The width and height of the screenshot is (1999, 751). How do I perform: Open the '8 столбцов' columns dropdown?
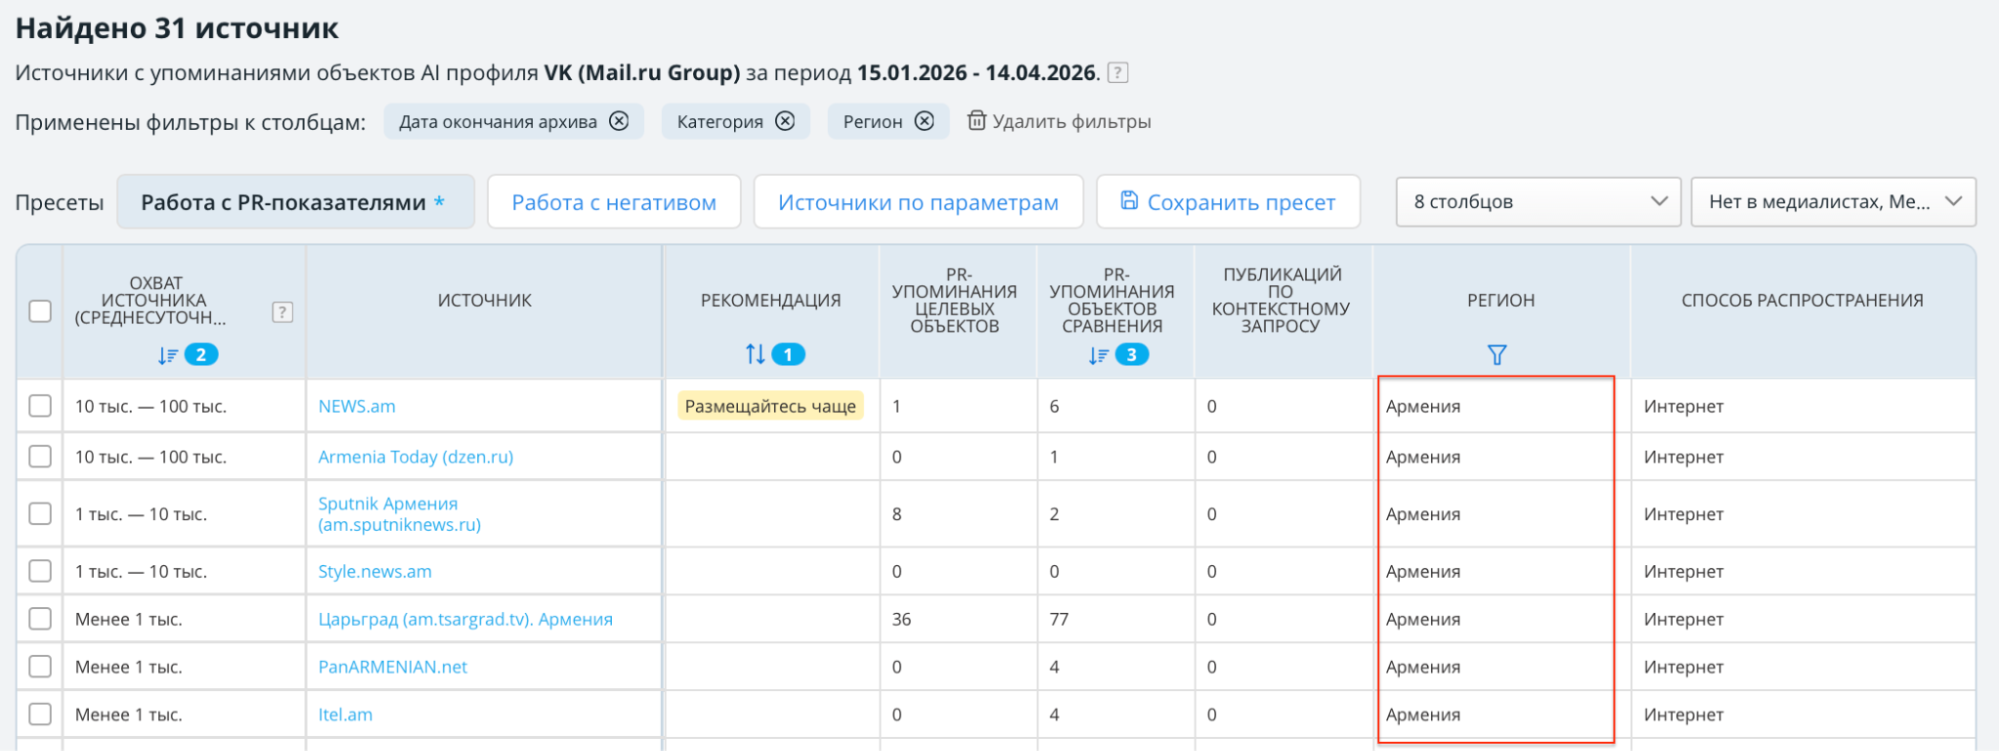1538,201
